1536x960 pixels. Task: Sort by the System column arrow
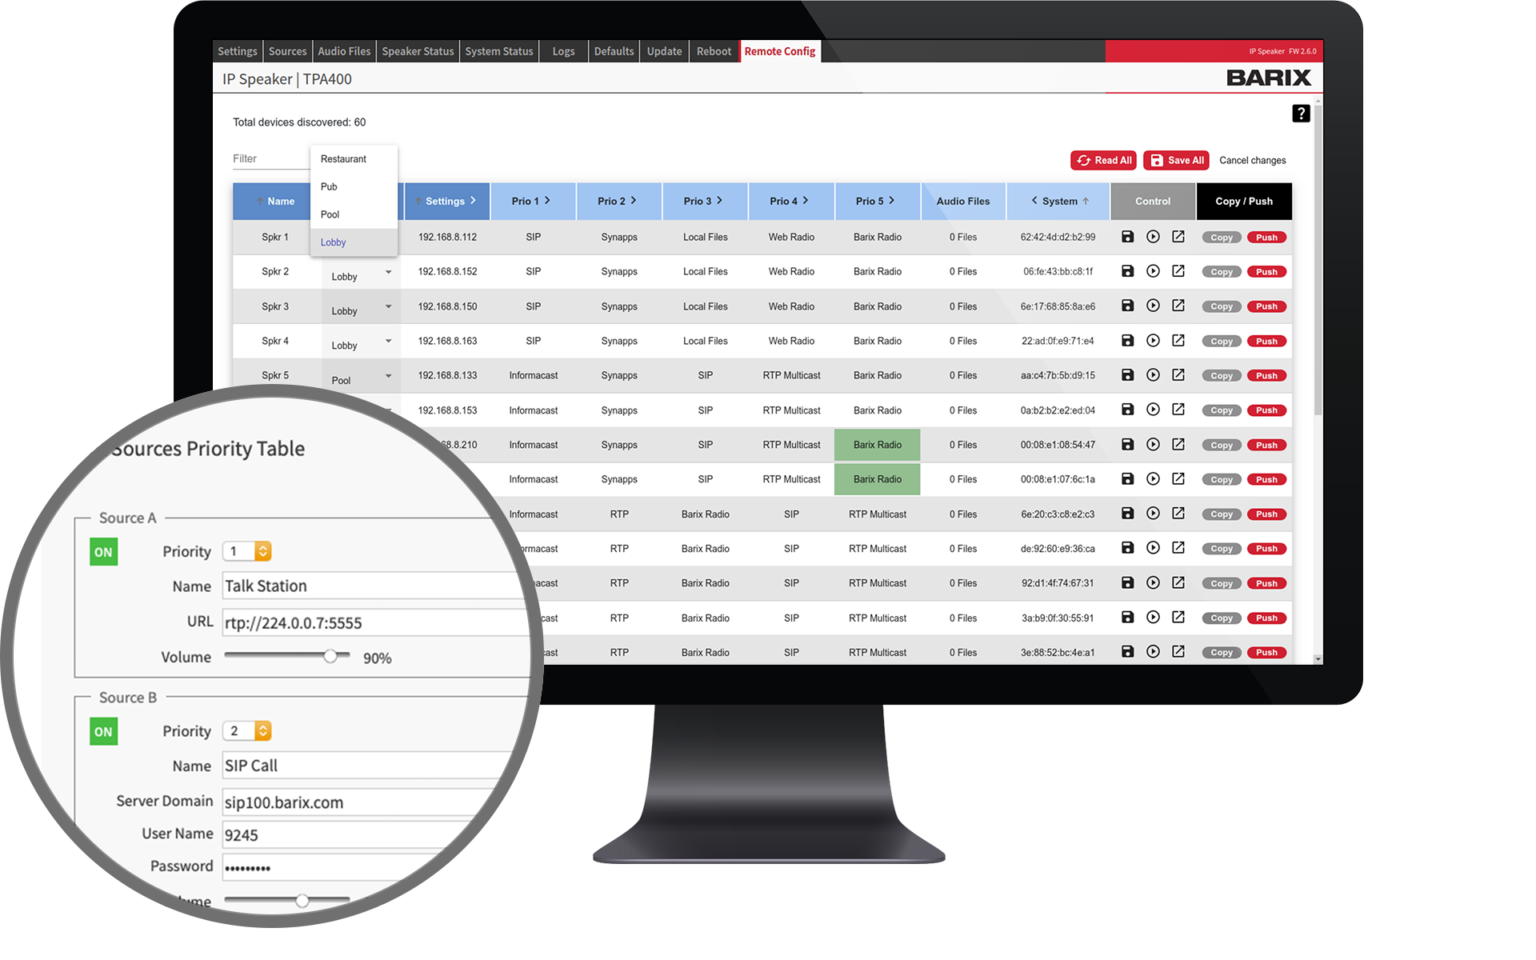point(1086,201)
